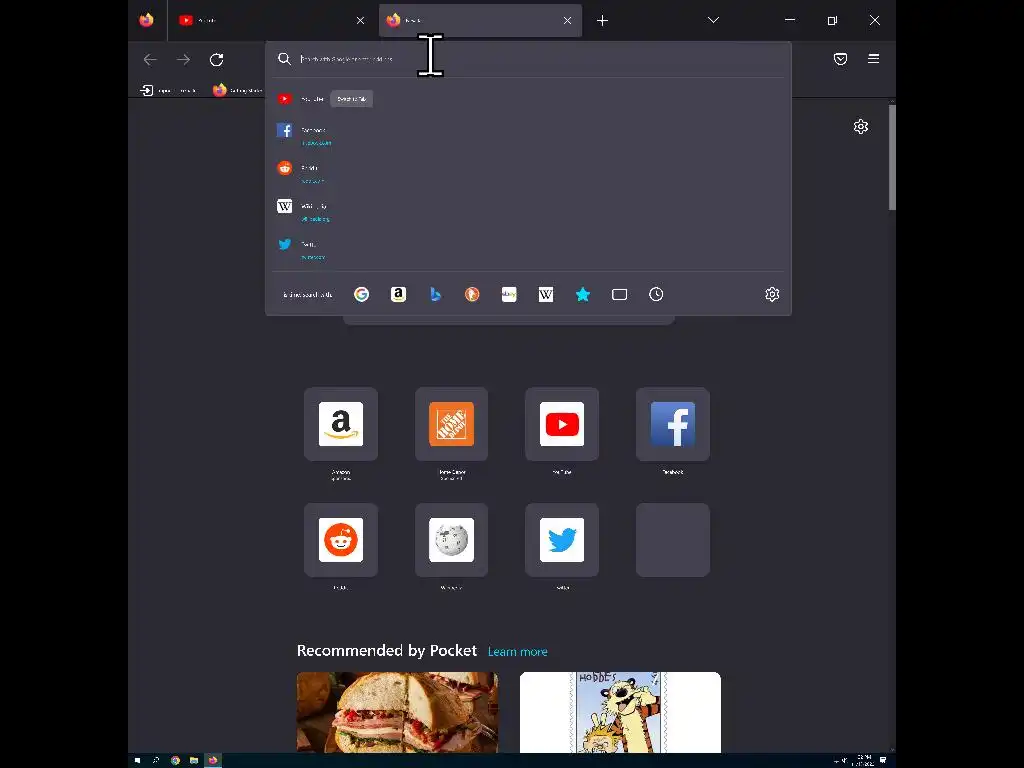Close the YouTube tab
The width and height of the screenshot is (1024, 768).
coord(360,21)
